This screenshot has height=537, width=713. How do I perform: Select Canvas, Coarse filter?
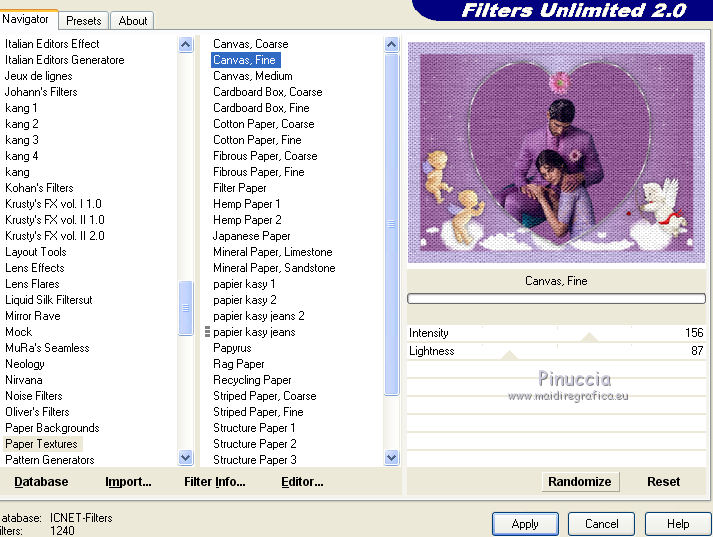pos(251,44)
